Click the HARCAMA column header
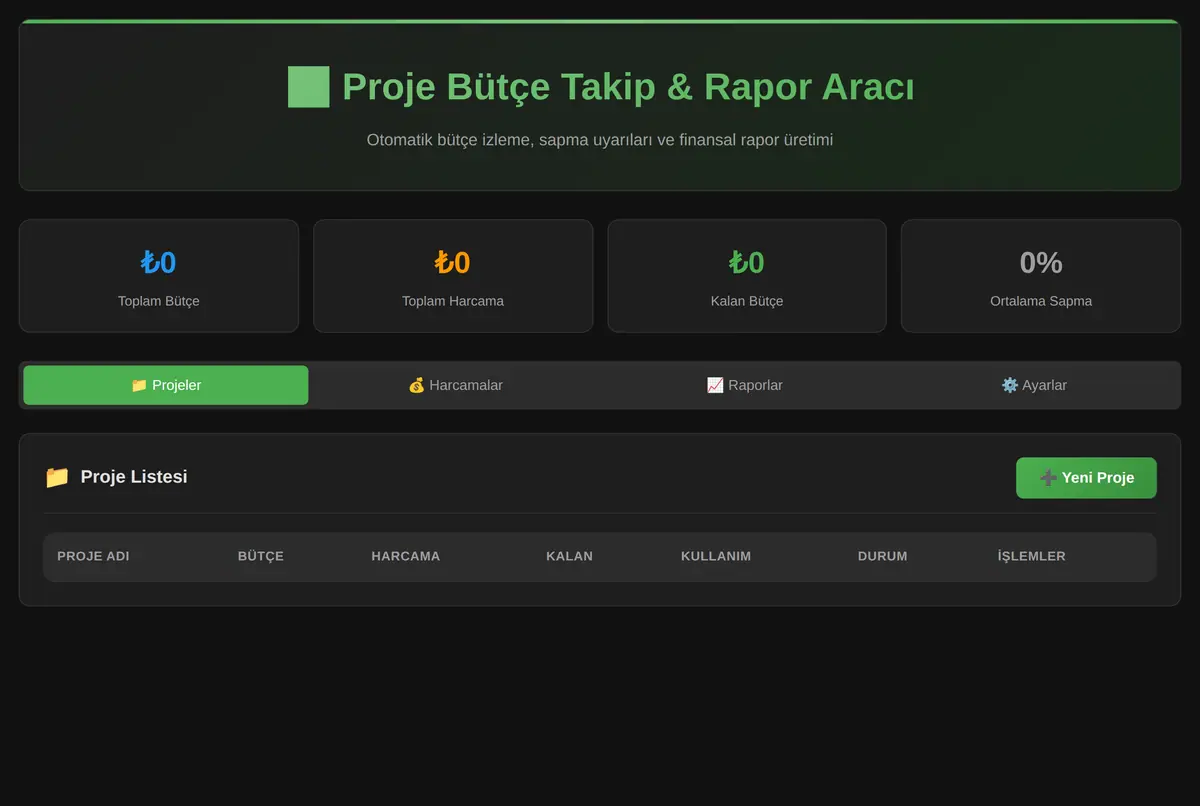Screen dimensions: 1200x806 [x=406, y=556]
